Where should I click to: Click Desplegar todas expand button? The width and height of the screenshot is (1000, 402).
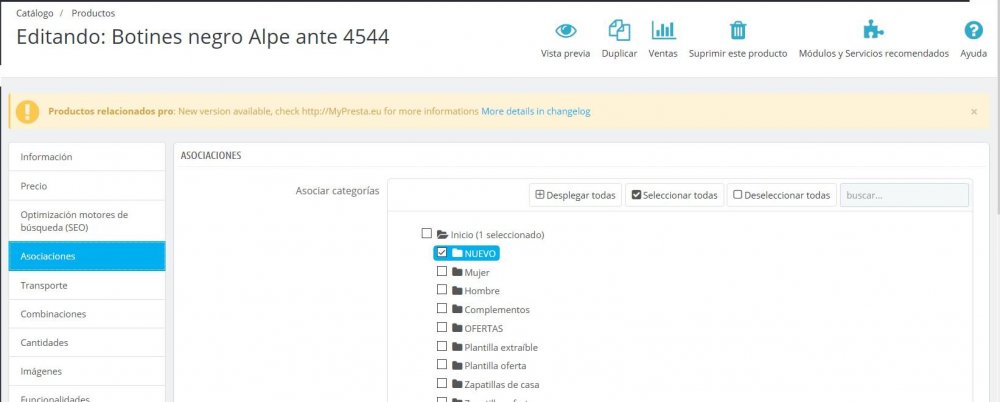(x=575, y=195)
